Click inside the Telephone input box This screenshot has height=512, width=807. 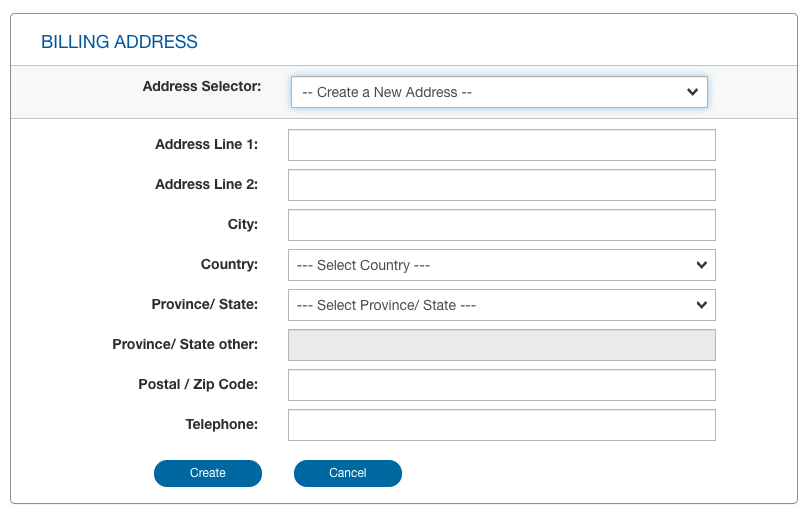point(501,425)
